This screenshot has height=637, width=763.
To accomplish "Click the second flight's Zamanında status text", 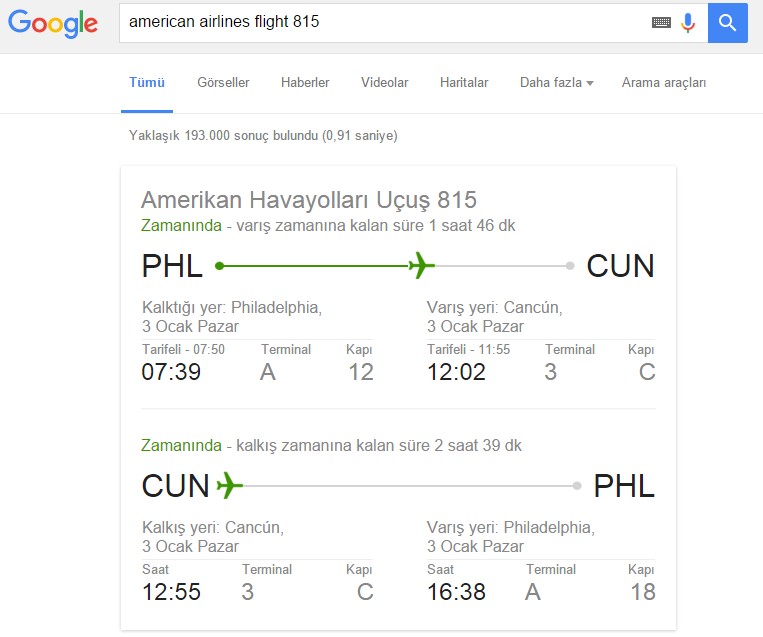I will tap(181, 445).
